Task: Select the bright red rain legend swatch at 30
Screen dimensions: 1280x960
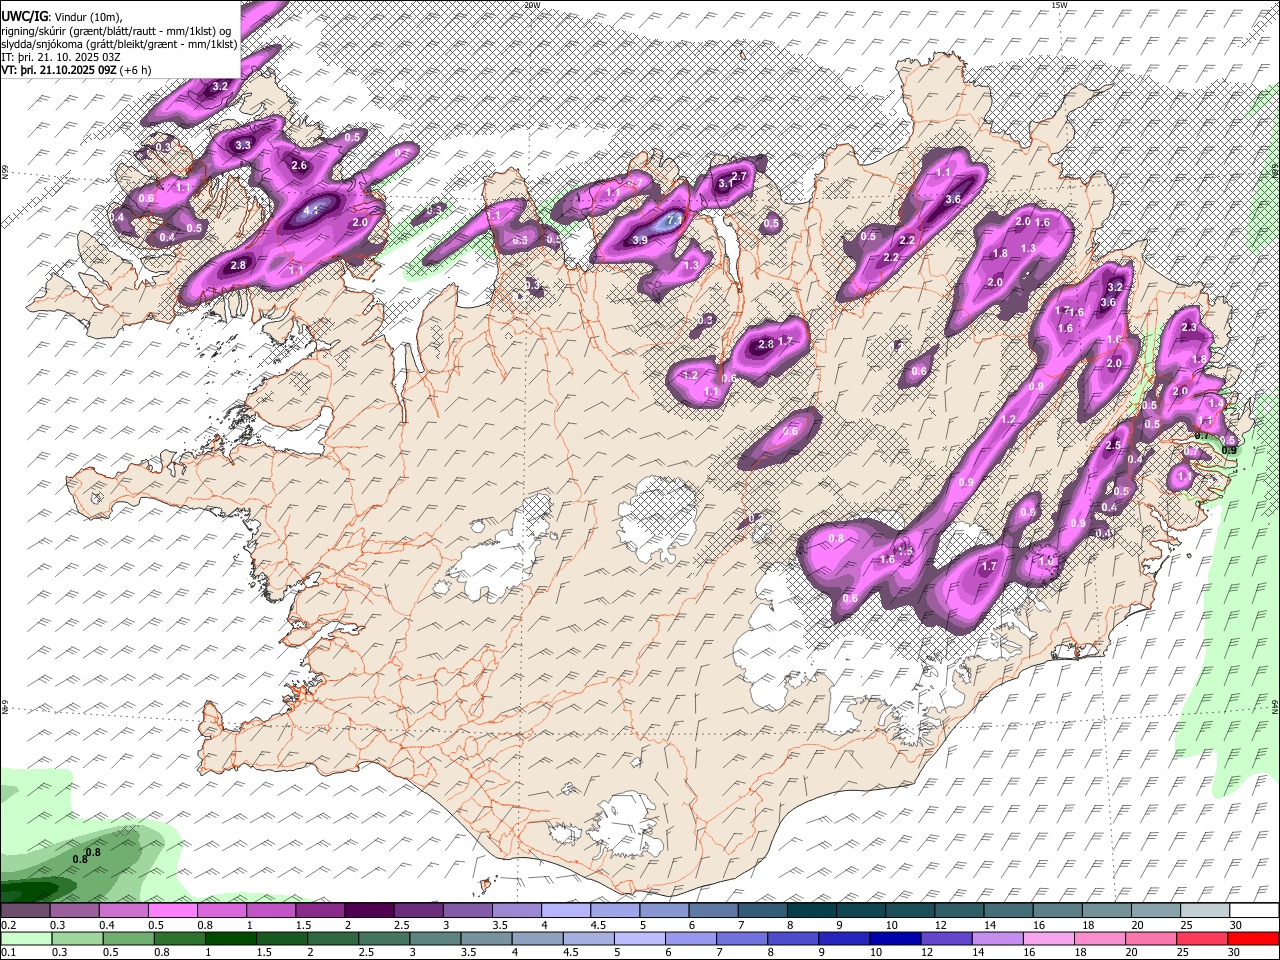Action: coord(1253,938)
